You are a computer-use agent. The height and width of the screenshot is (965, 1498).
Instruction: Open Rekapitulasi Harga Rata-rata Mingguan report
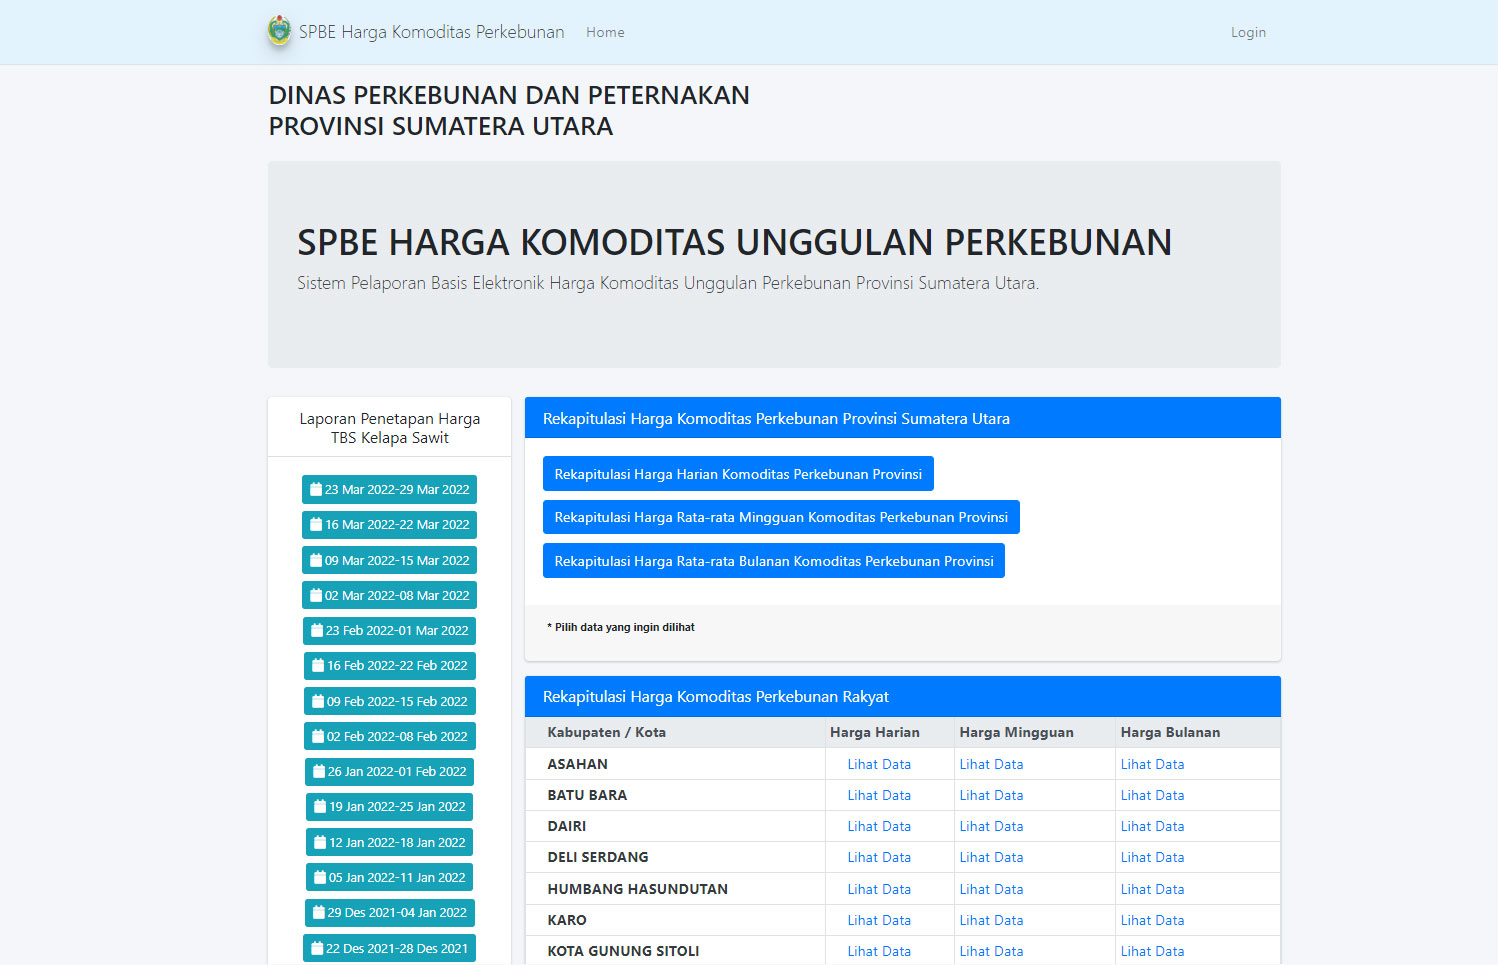coord(780,517)
